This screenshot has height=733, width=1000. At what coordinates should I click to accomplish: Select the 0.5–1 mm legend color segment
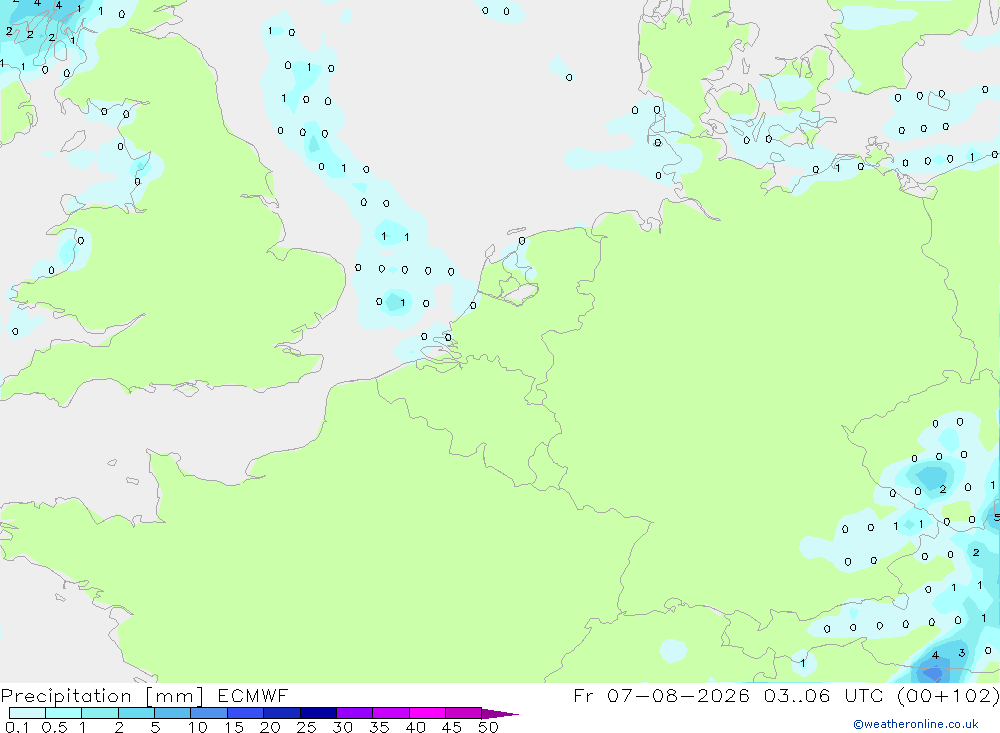[x=63, y=713]
